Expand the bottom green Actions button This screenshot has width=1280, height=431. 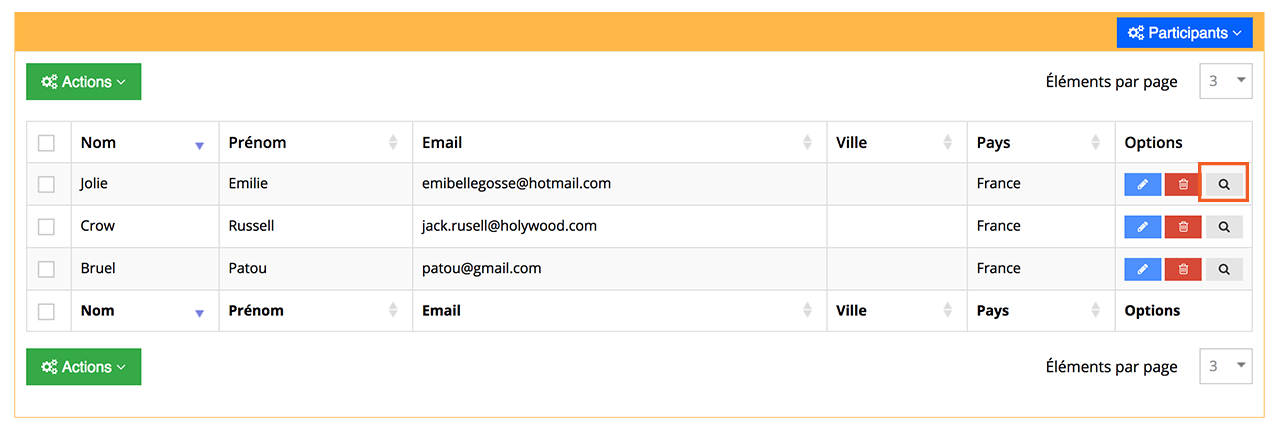click(83, 367)
